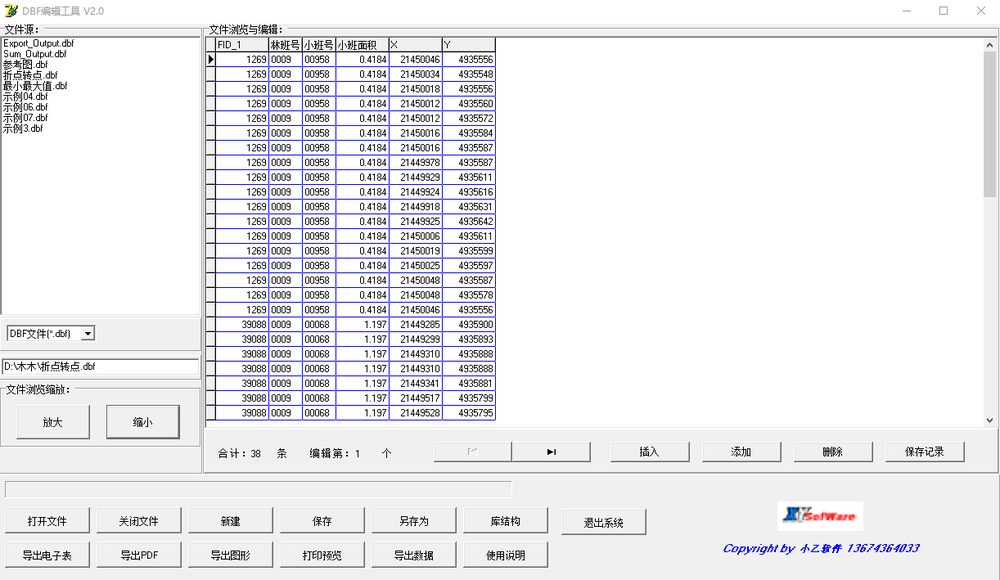
Task: Click X cell value 21449285
Action: 415,325
